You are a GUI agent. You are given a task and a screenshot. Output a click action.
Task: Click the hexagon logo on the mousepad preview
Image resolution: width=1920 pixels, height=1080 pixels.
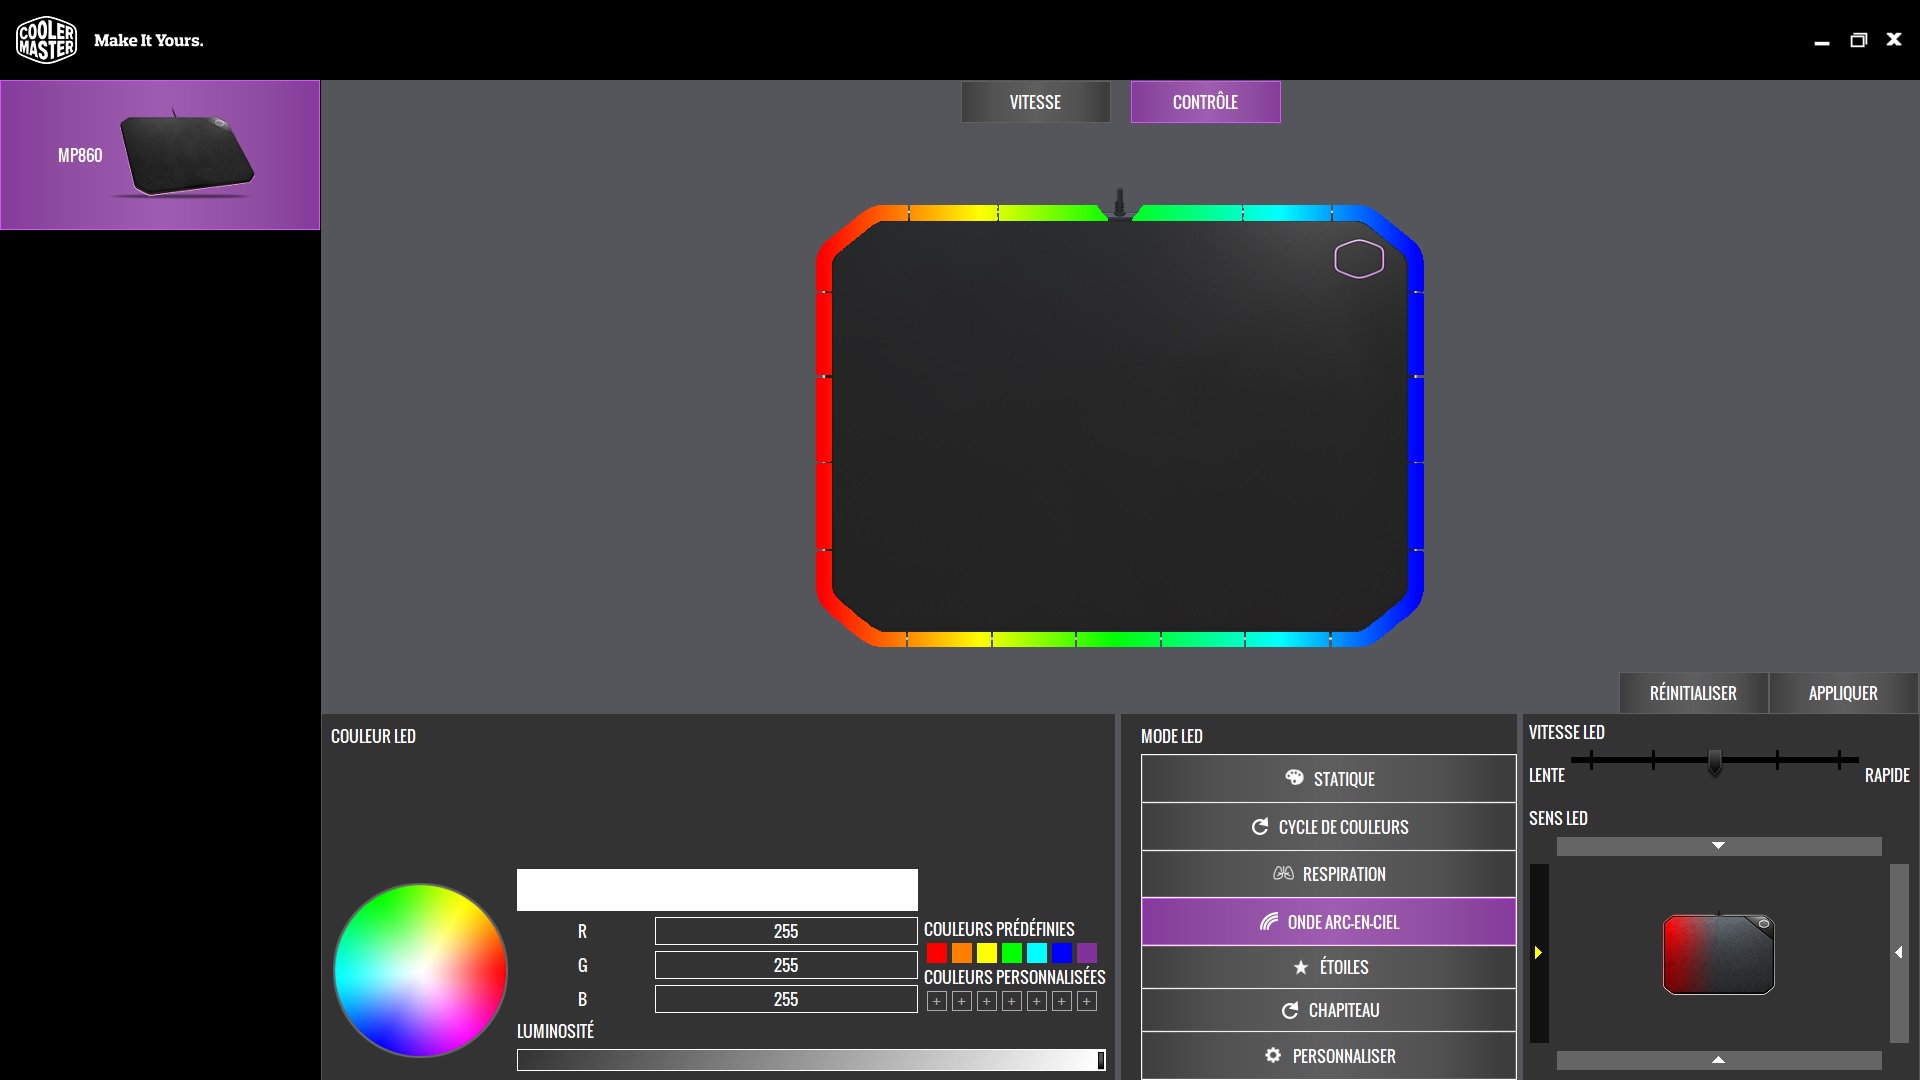tap(1359, 259)
